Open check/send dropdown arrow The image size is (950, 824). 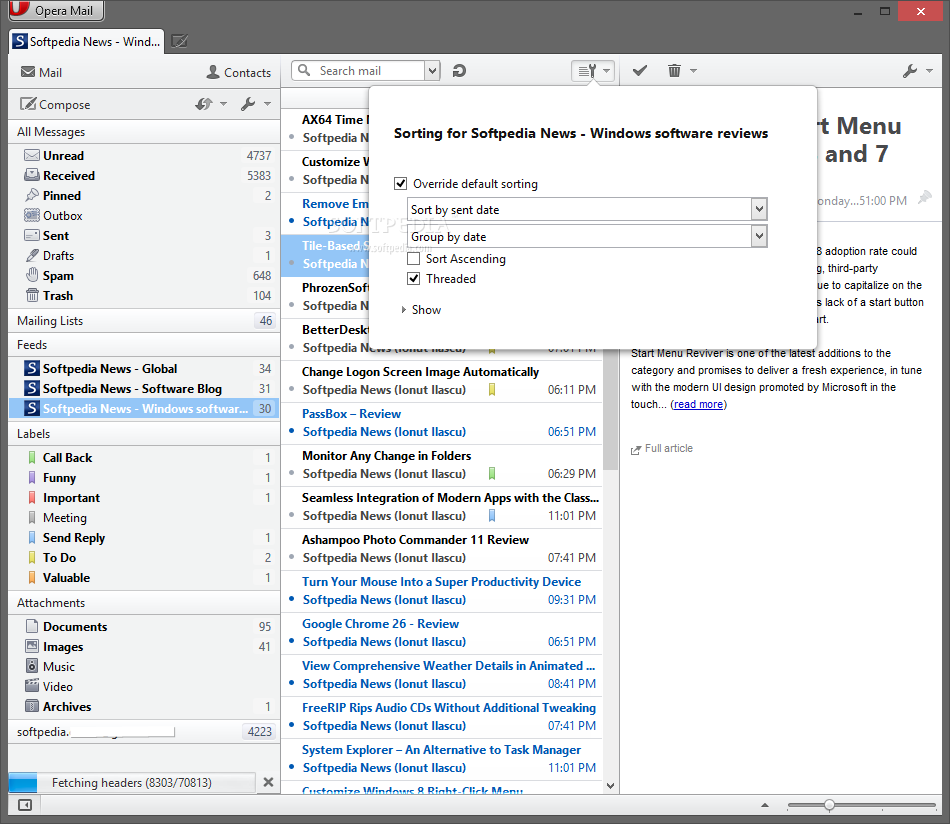[x=224, y=104]
